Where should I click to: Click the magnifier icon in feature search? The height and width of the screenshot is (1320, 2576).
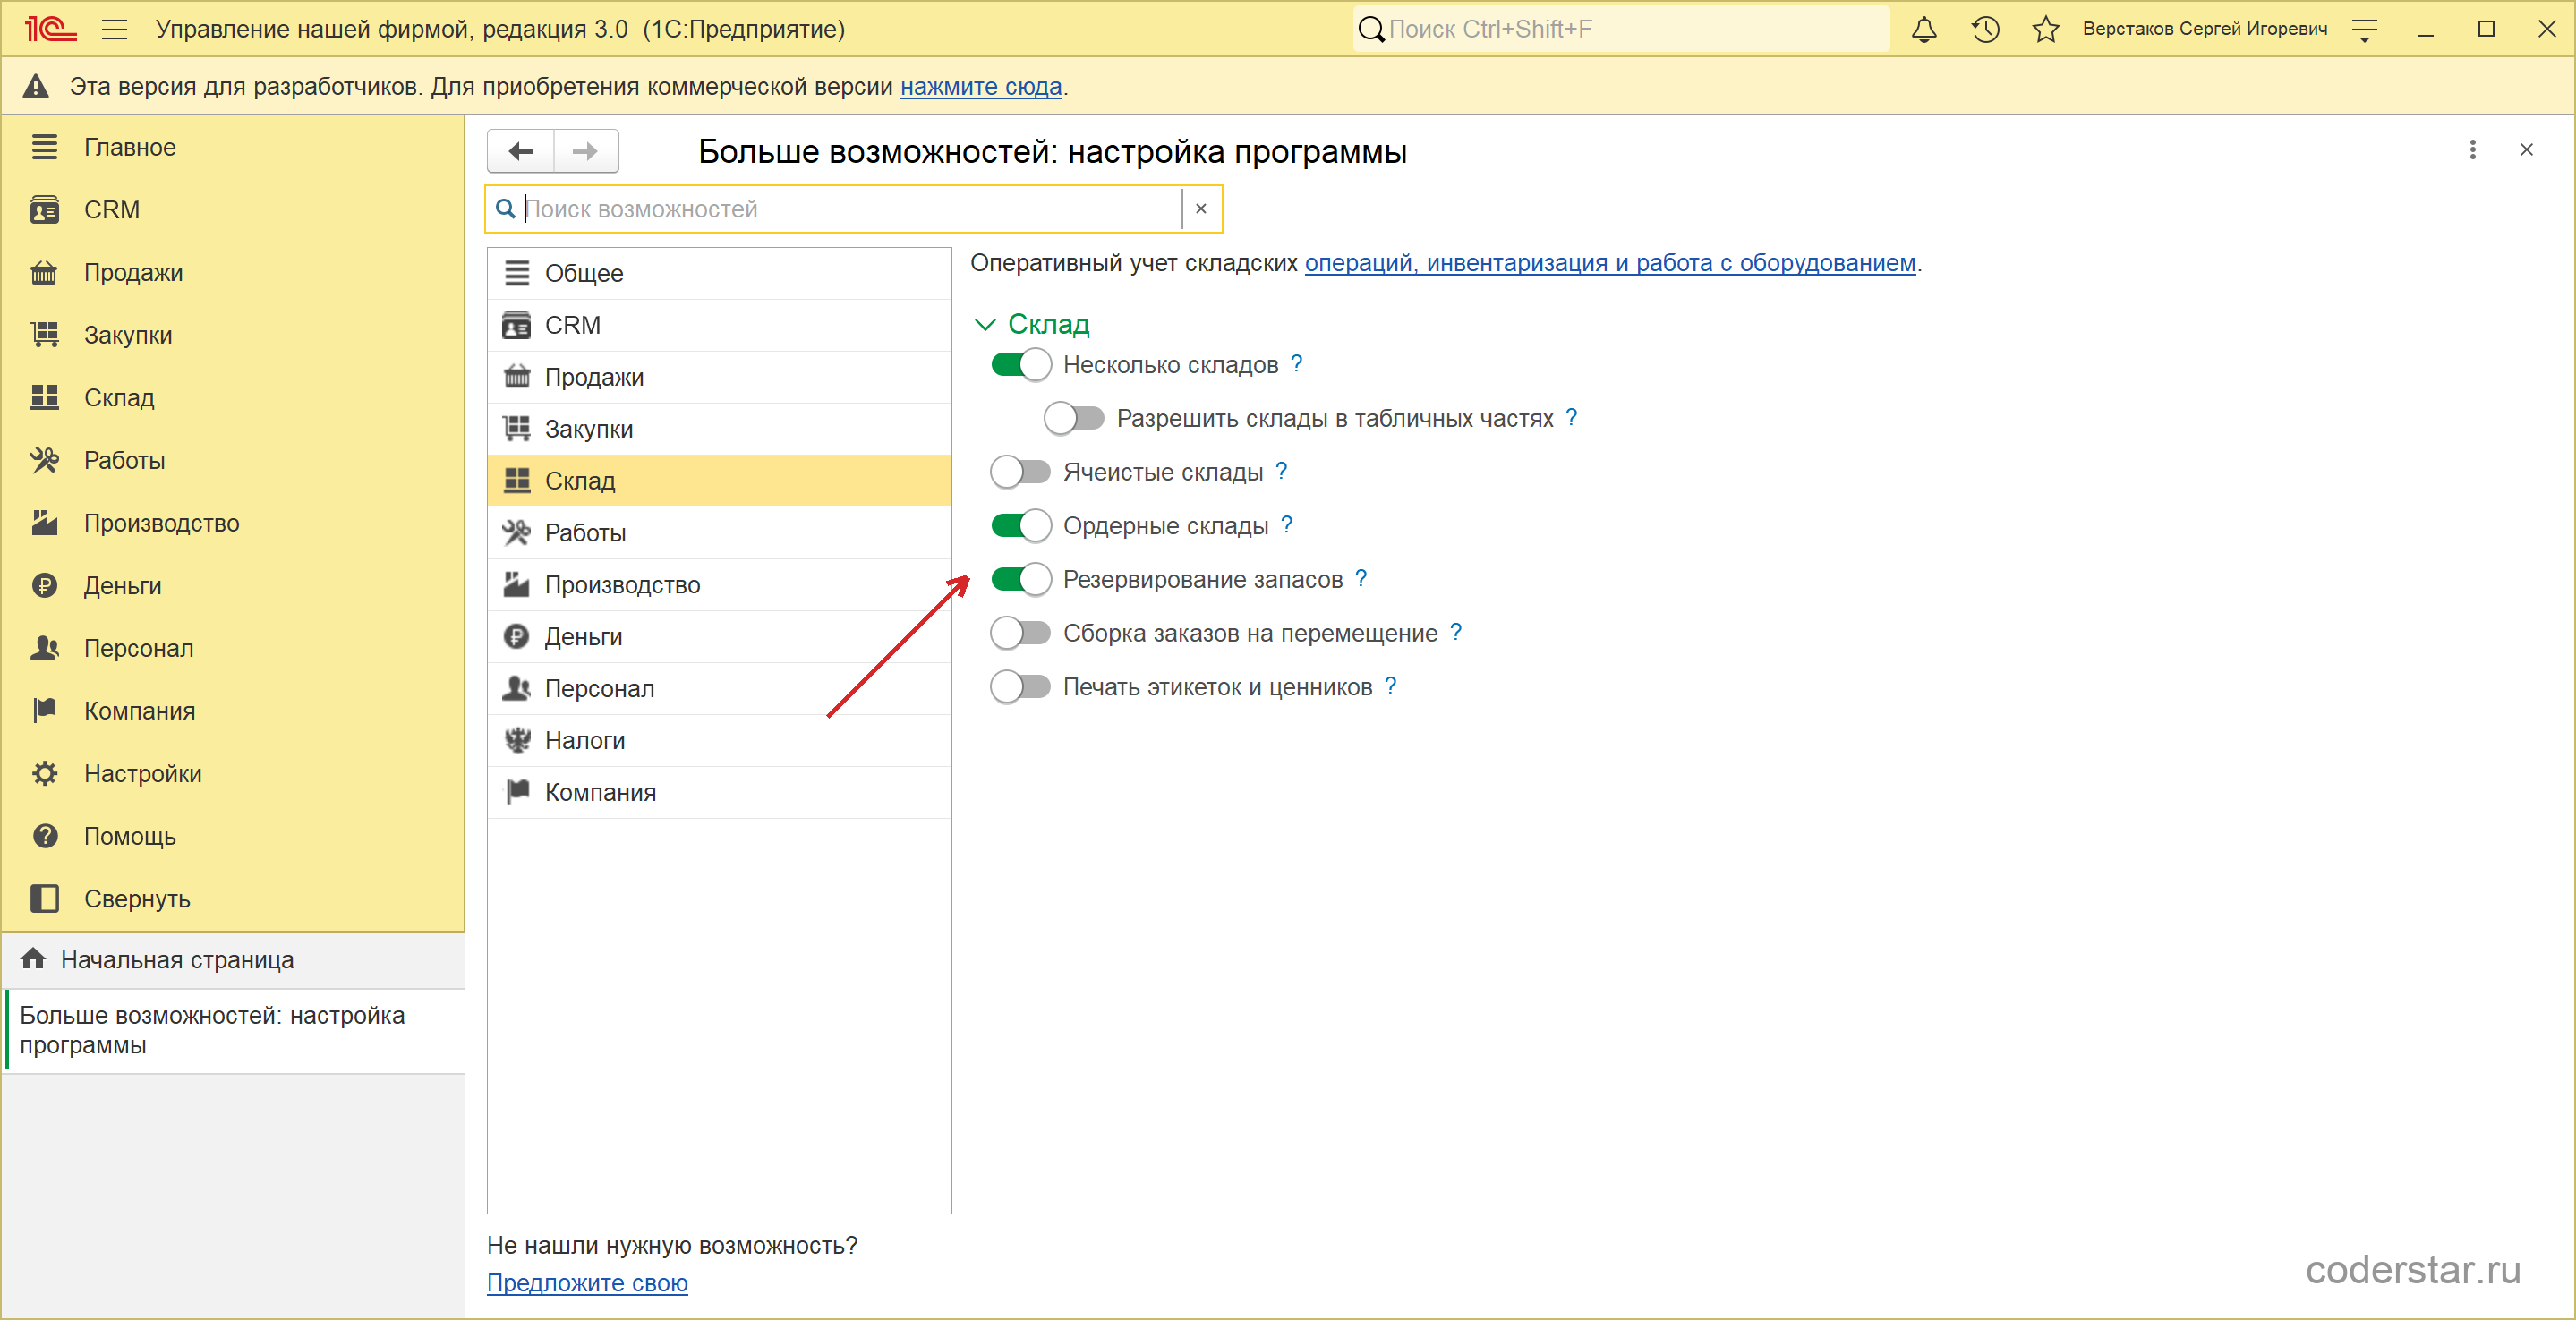point(506,208)
